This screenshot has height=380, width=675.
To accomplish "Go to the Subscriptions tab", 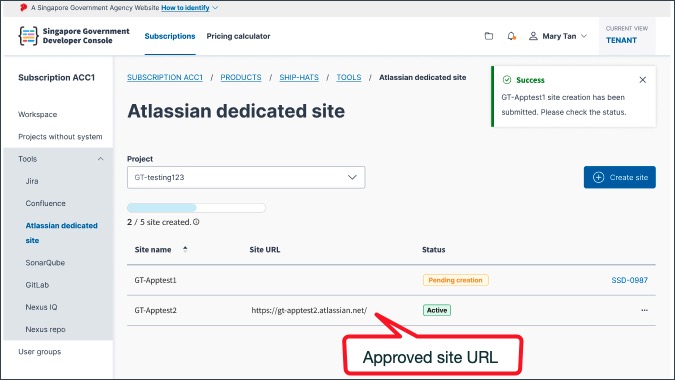I will tap(170, 36).
